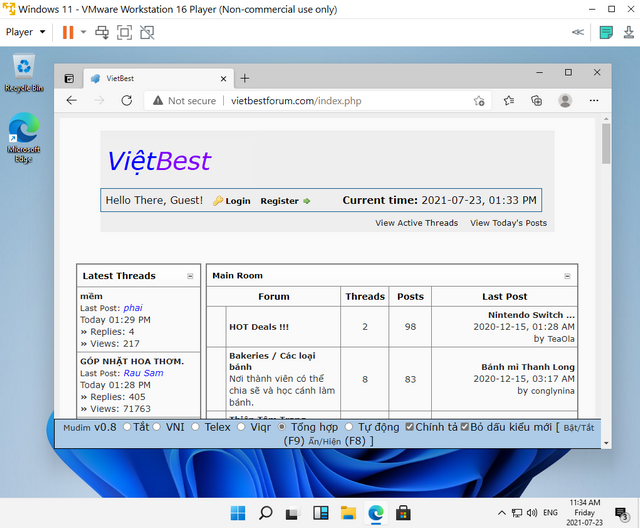
Task: Open the Edge profile avatar
Action: click(x=565, y=100)
